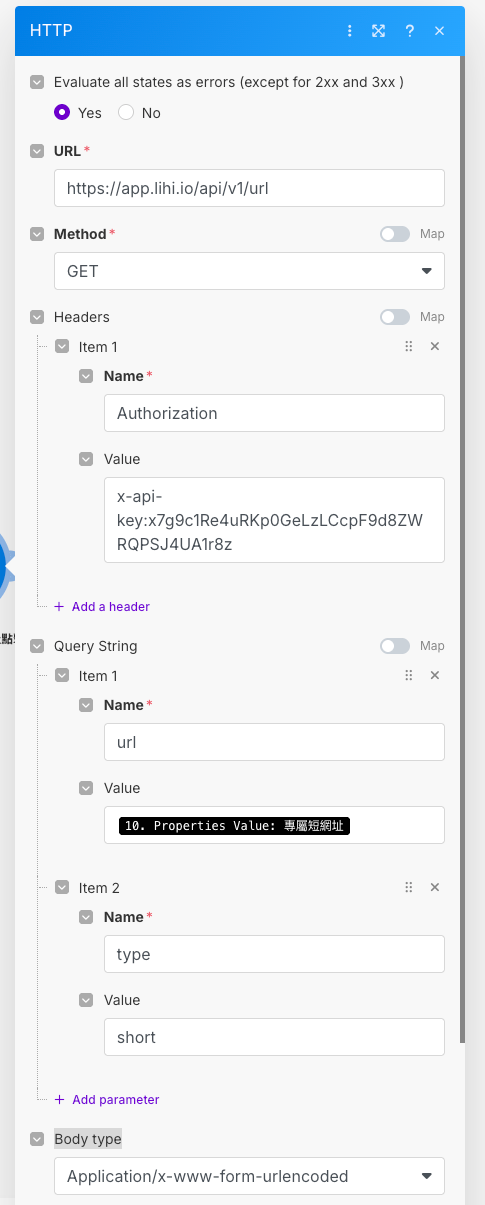
Task: Expand the HTTP panel to fullscreen
Action: (x=379, y=31)
